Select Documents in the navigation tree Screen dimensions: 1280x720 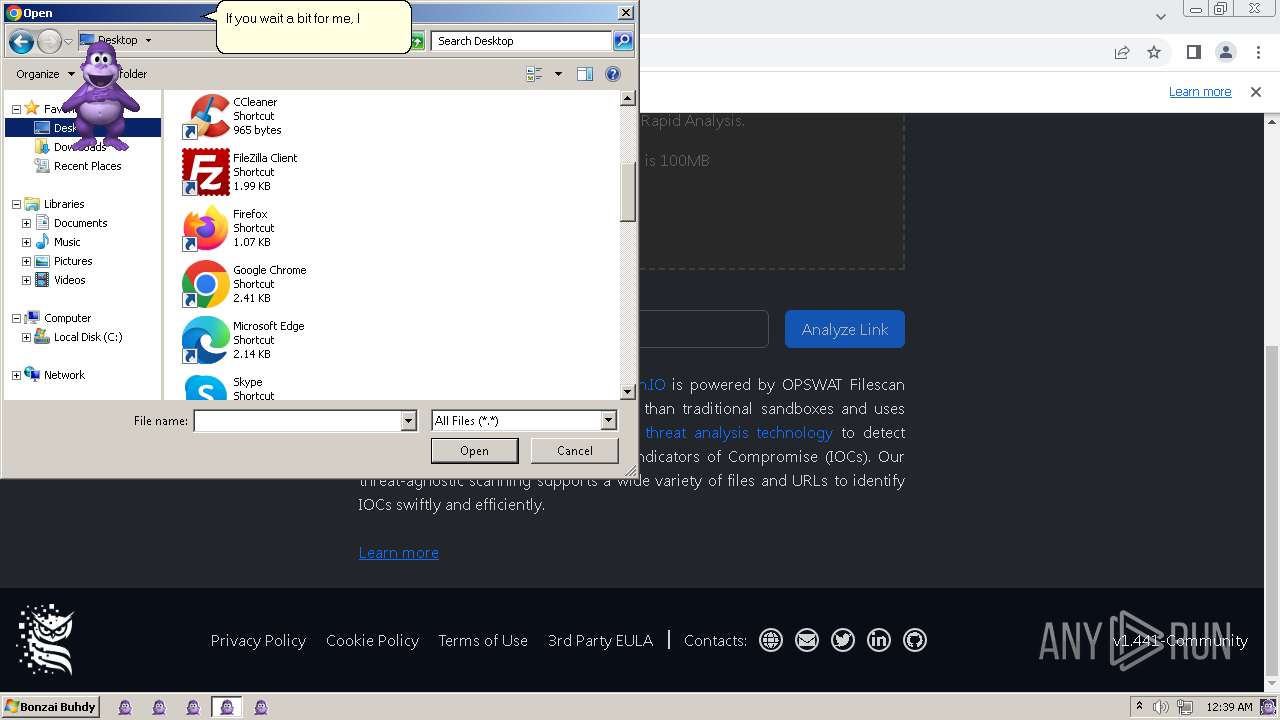point(80,223)
